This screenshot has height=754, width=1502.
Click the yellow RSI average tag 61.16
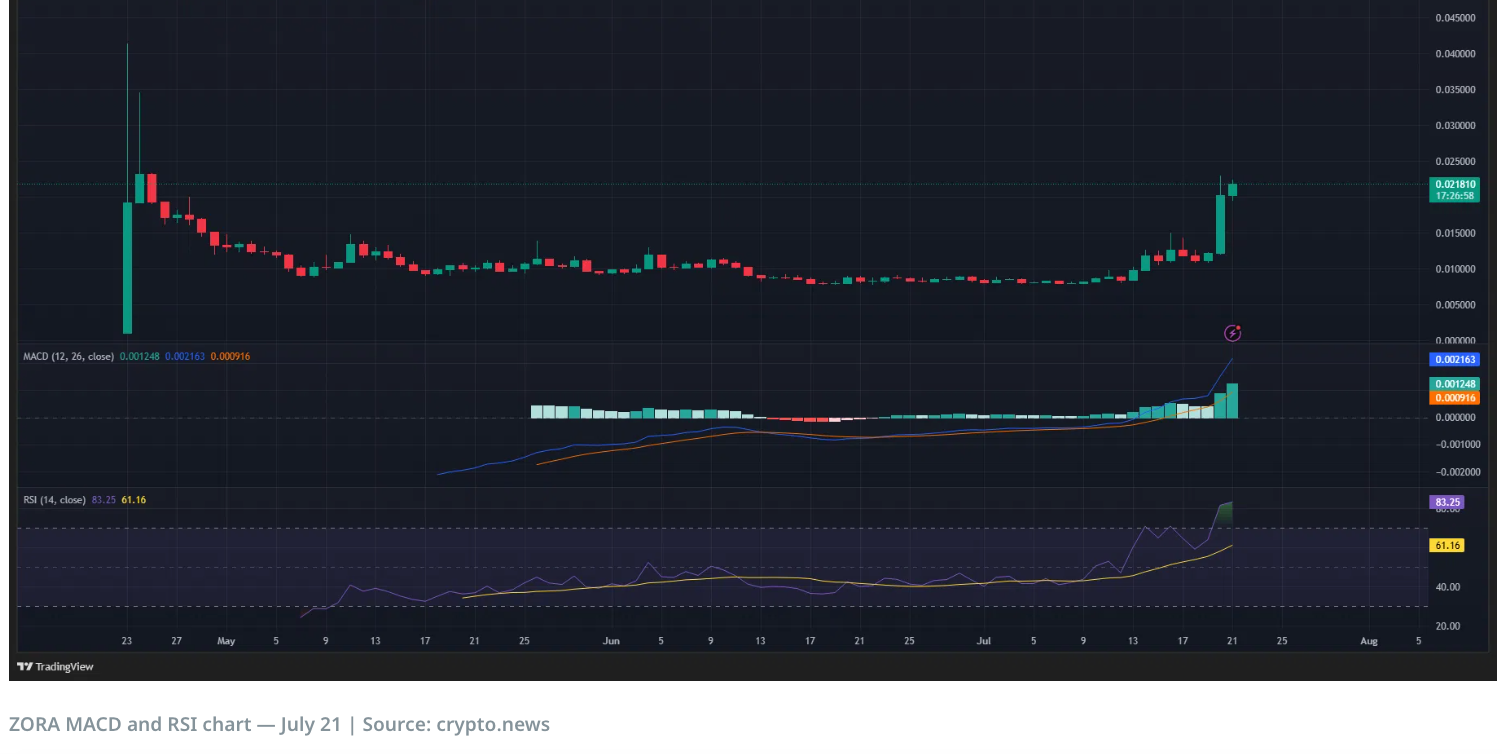[x=1447, y=546]
